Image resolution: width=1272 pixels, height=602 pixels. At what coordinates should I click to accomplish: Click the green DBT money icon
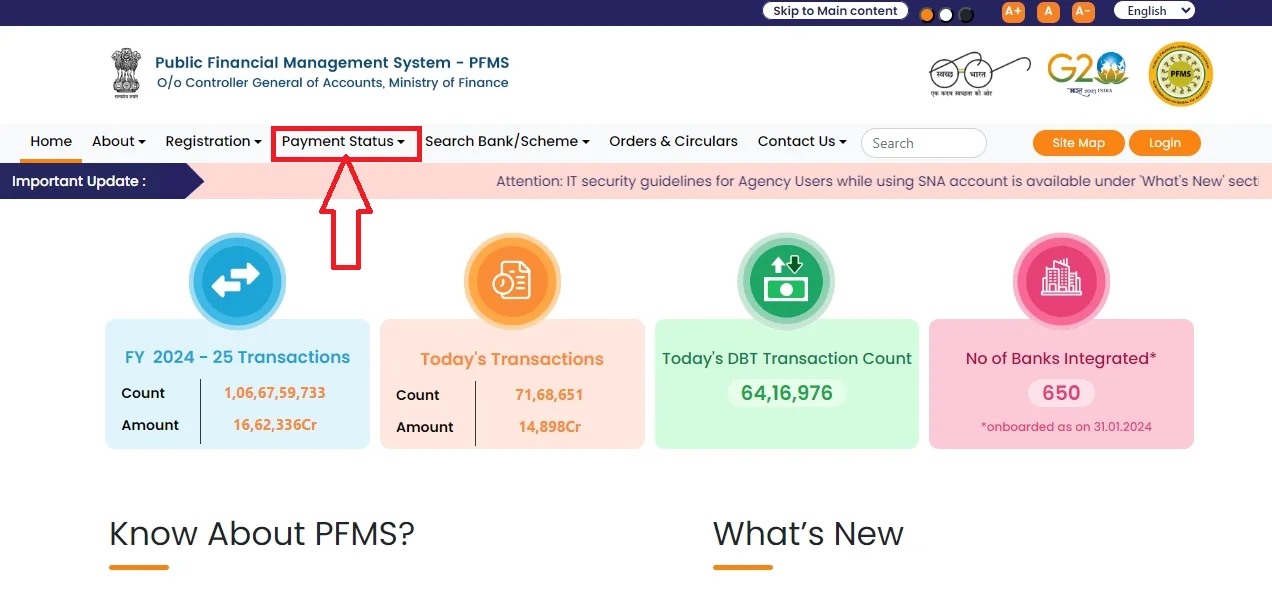click(785, 280)
